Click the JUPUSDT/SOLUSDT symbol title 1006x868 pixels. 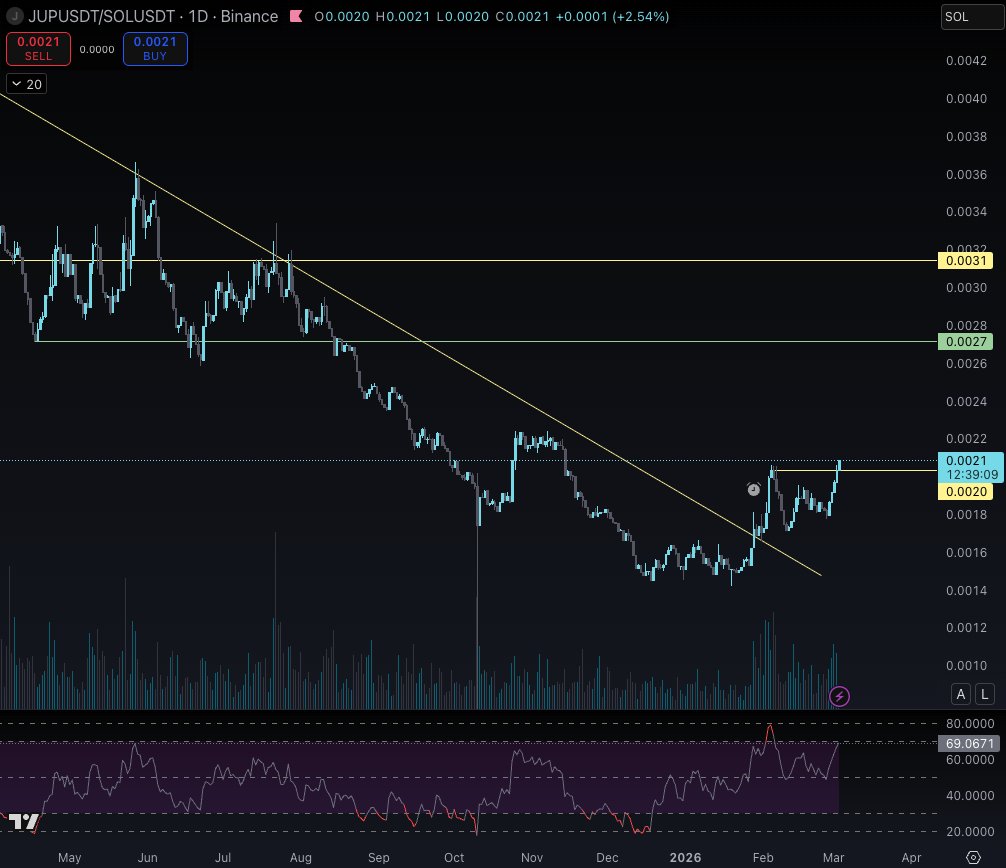click(x=101, y=16)
